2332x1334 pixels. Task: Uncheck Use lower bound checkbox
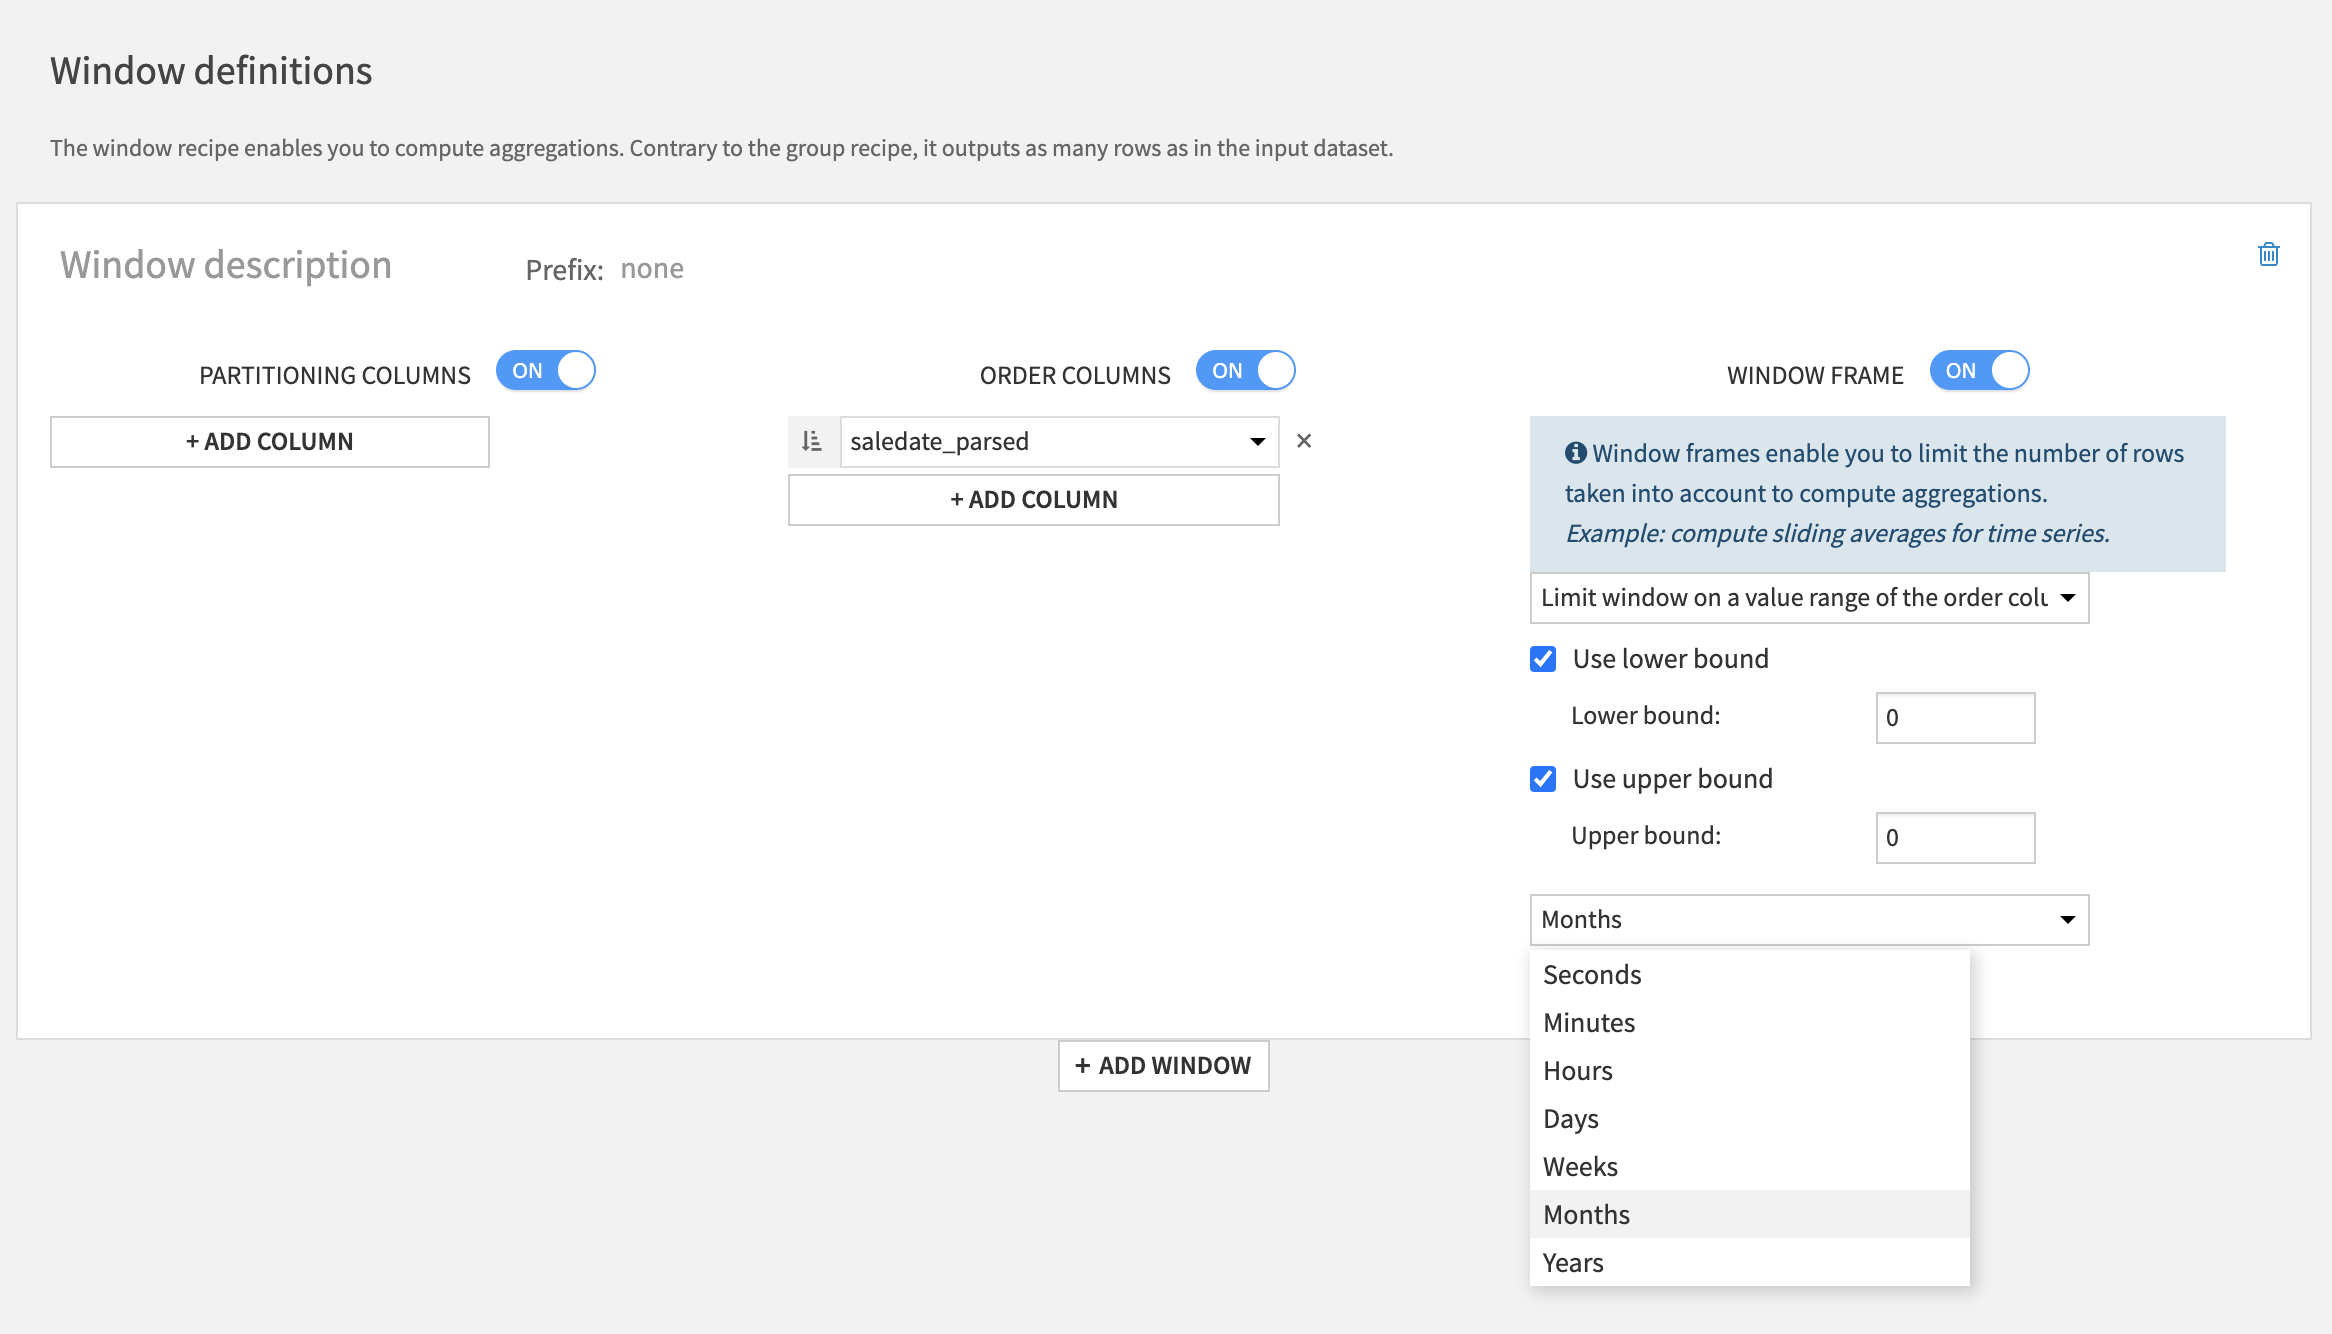(1543, 659)
